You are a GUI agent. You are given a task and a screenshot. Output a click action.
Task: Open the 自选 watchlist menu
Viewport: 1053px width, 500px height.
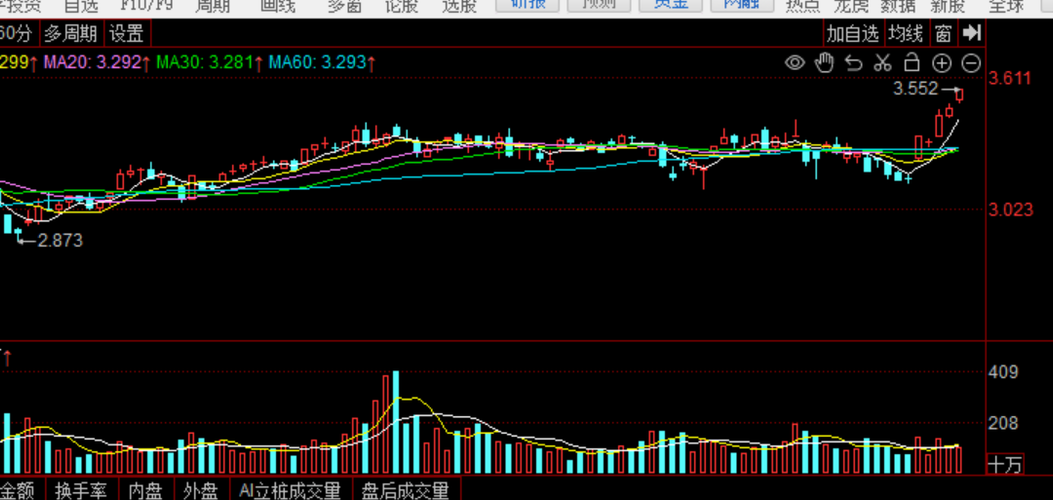[81, 6]
